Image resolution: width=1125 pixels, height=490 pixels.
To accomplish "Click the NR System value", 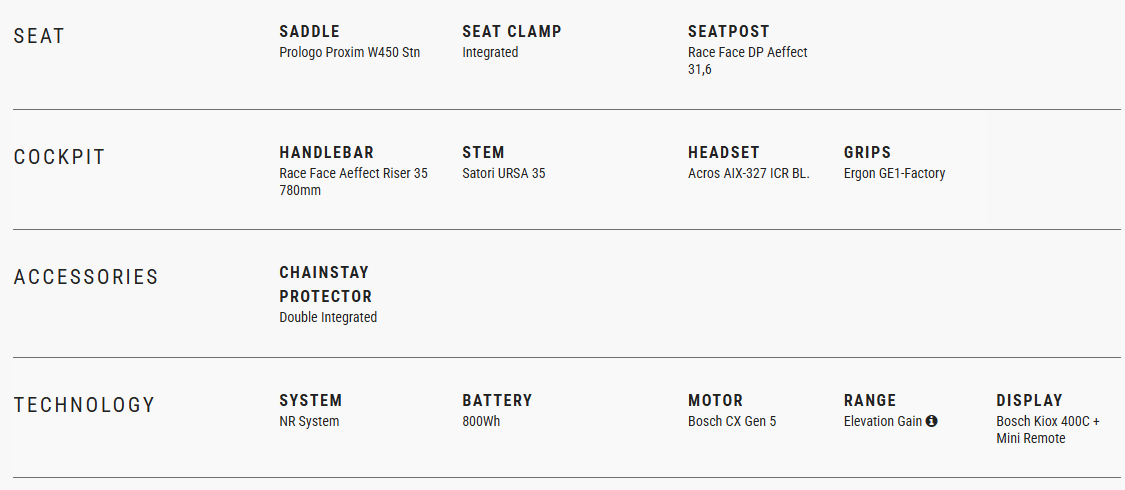I will (x=309, y=422).
